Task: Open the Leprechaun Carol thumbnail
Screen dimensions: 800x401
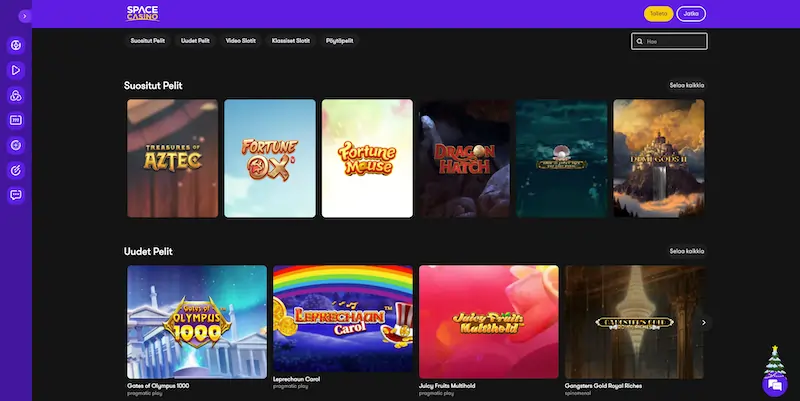Action: [343, 319]
